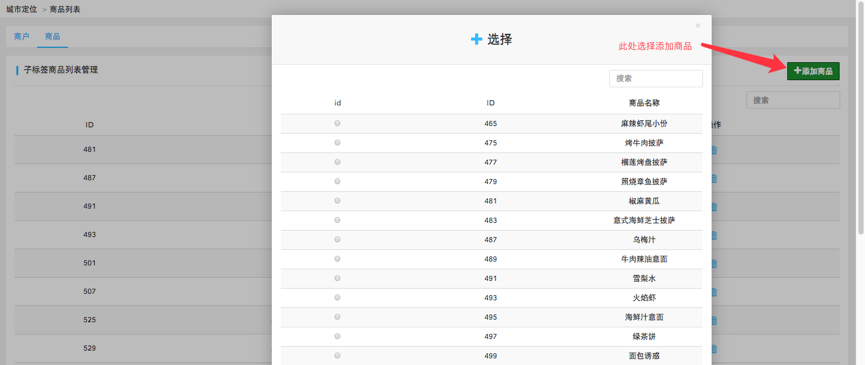The image size is (865, 365).
Task: Select radio button for 乌梅汁
Action: click(x=337, y=239)
